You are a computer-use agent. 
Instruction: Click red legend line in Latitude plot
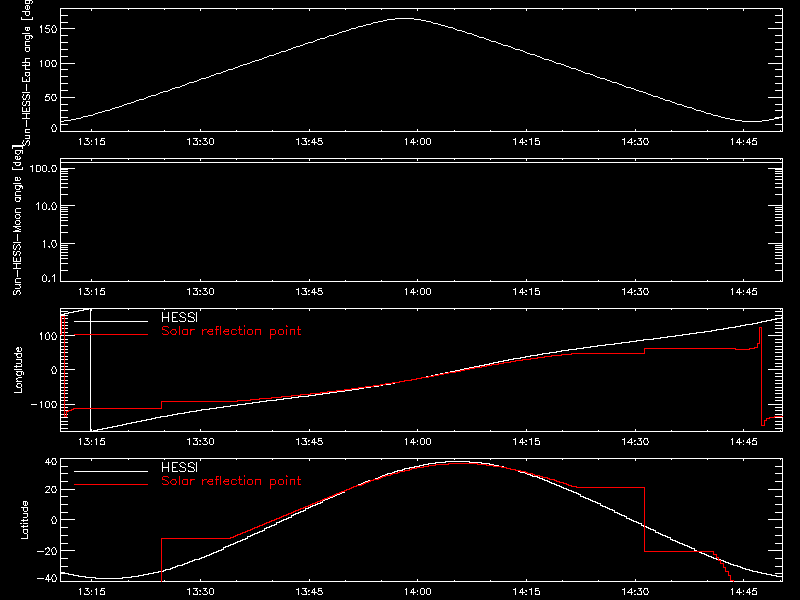point(111,485)
